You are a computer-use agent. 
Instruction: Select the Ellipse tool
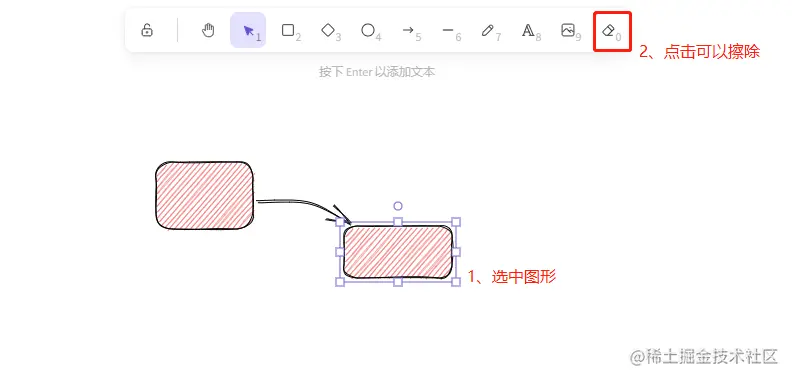pyautogui.click(x=368, y=30)
